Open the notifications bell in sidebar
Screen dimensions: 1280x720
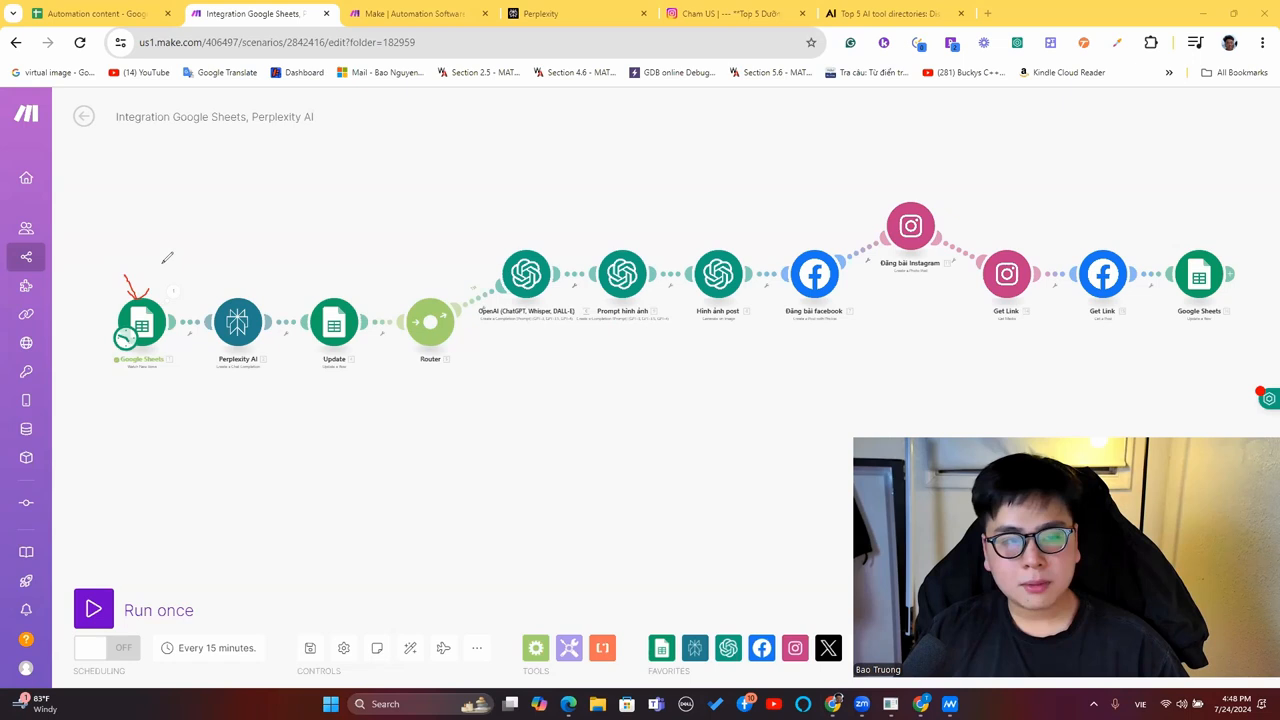point(26,610)
